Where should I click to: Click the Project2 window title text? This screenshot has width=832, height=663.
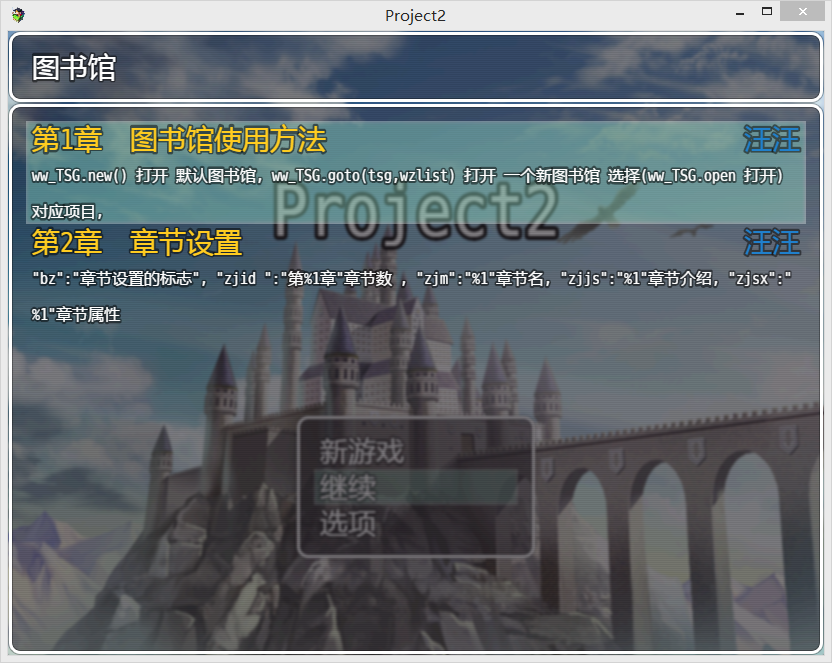click(x=415, y=16)
